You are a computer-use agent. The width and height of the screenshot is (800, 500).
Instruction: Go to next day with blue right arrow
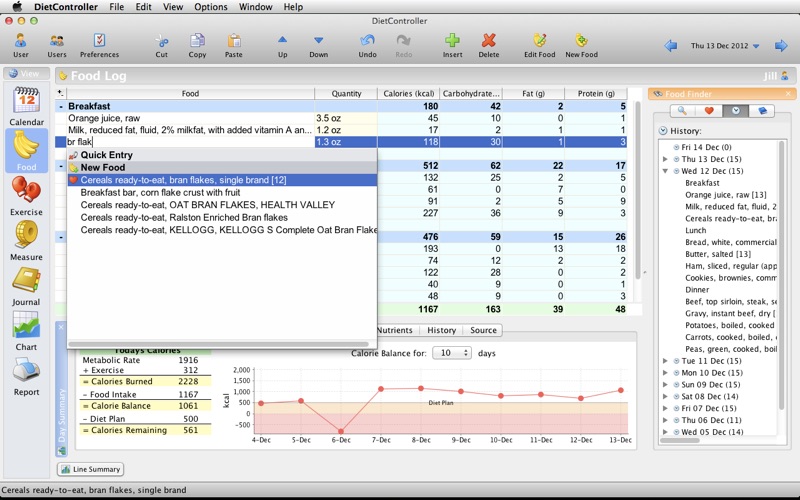point(781,46)
